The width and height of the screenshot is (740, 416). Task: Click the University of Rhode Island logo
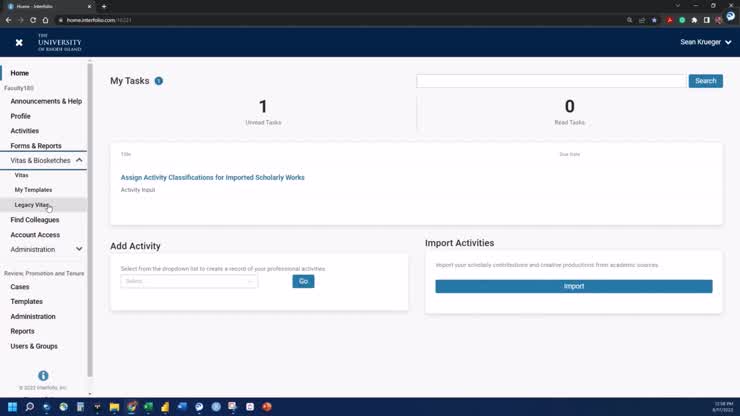click(59, 42)
